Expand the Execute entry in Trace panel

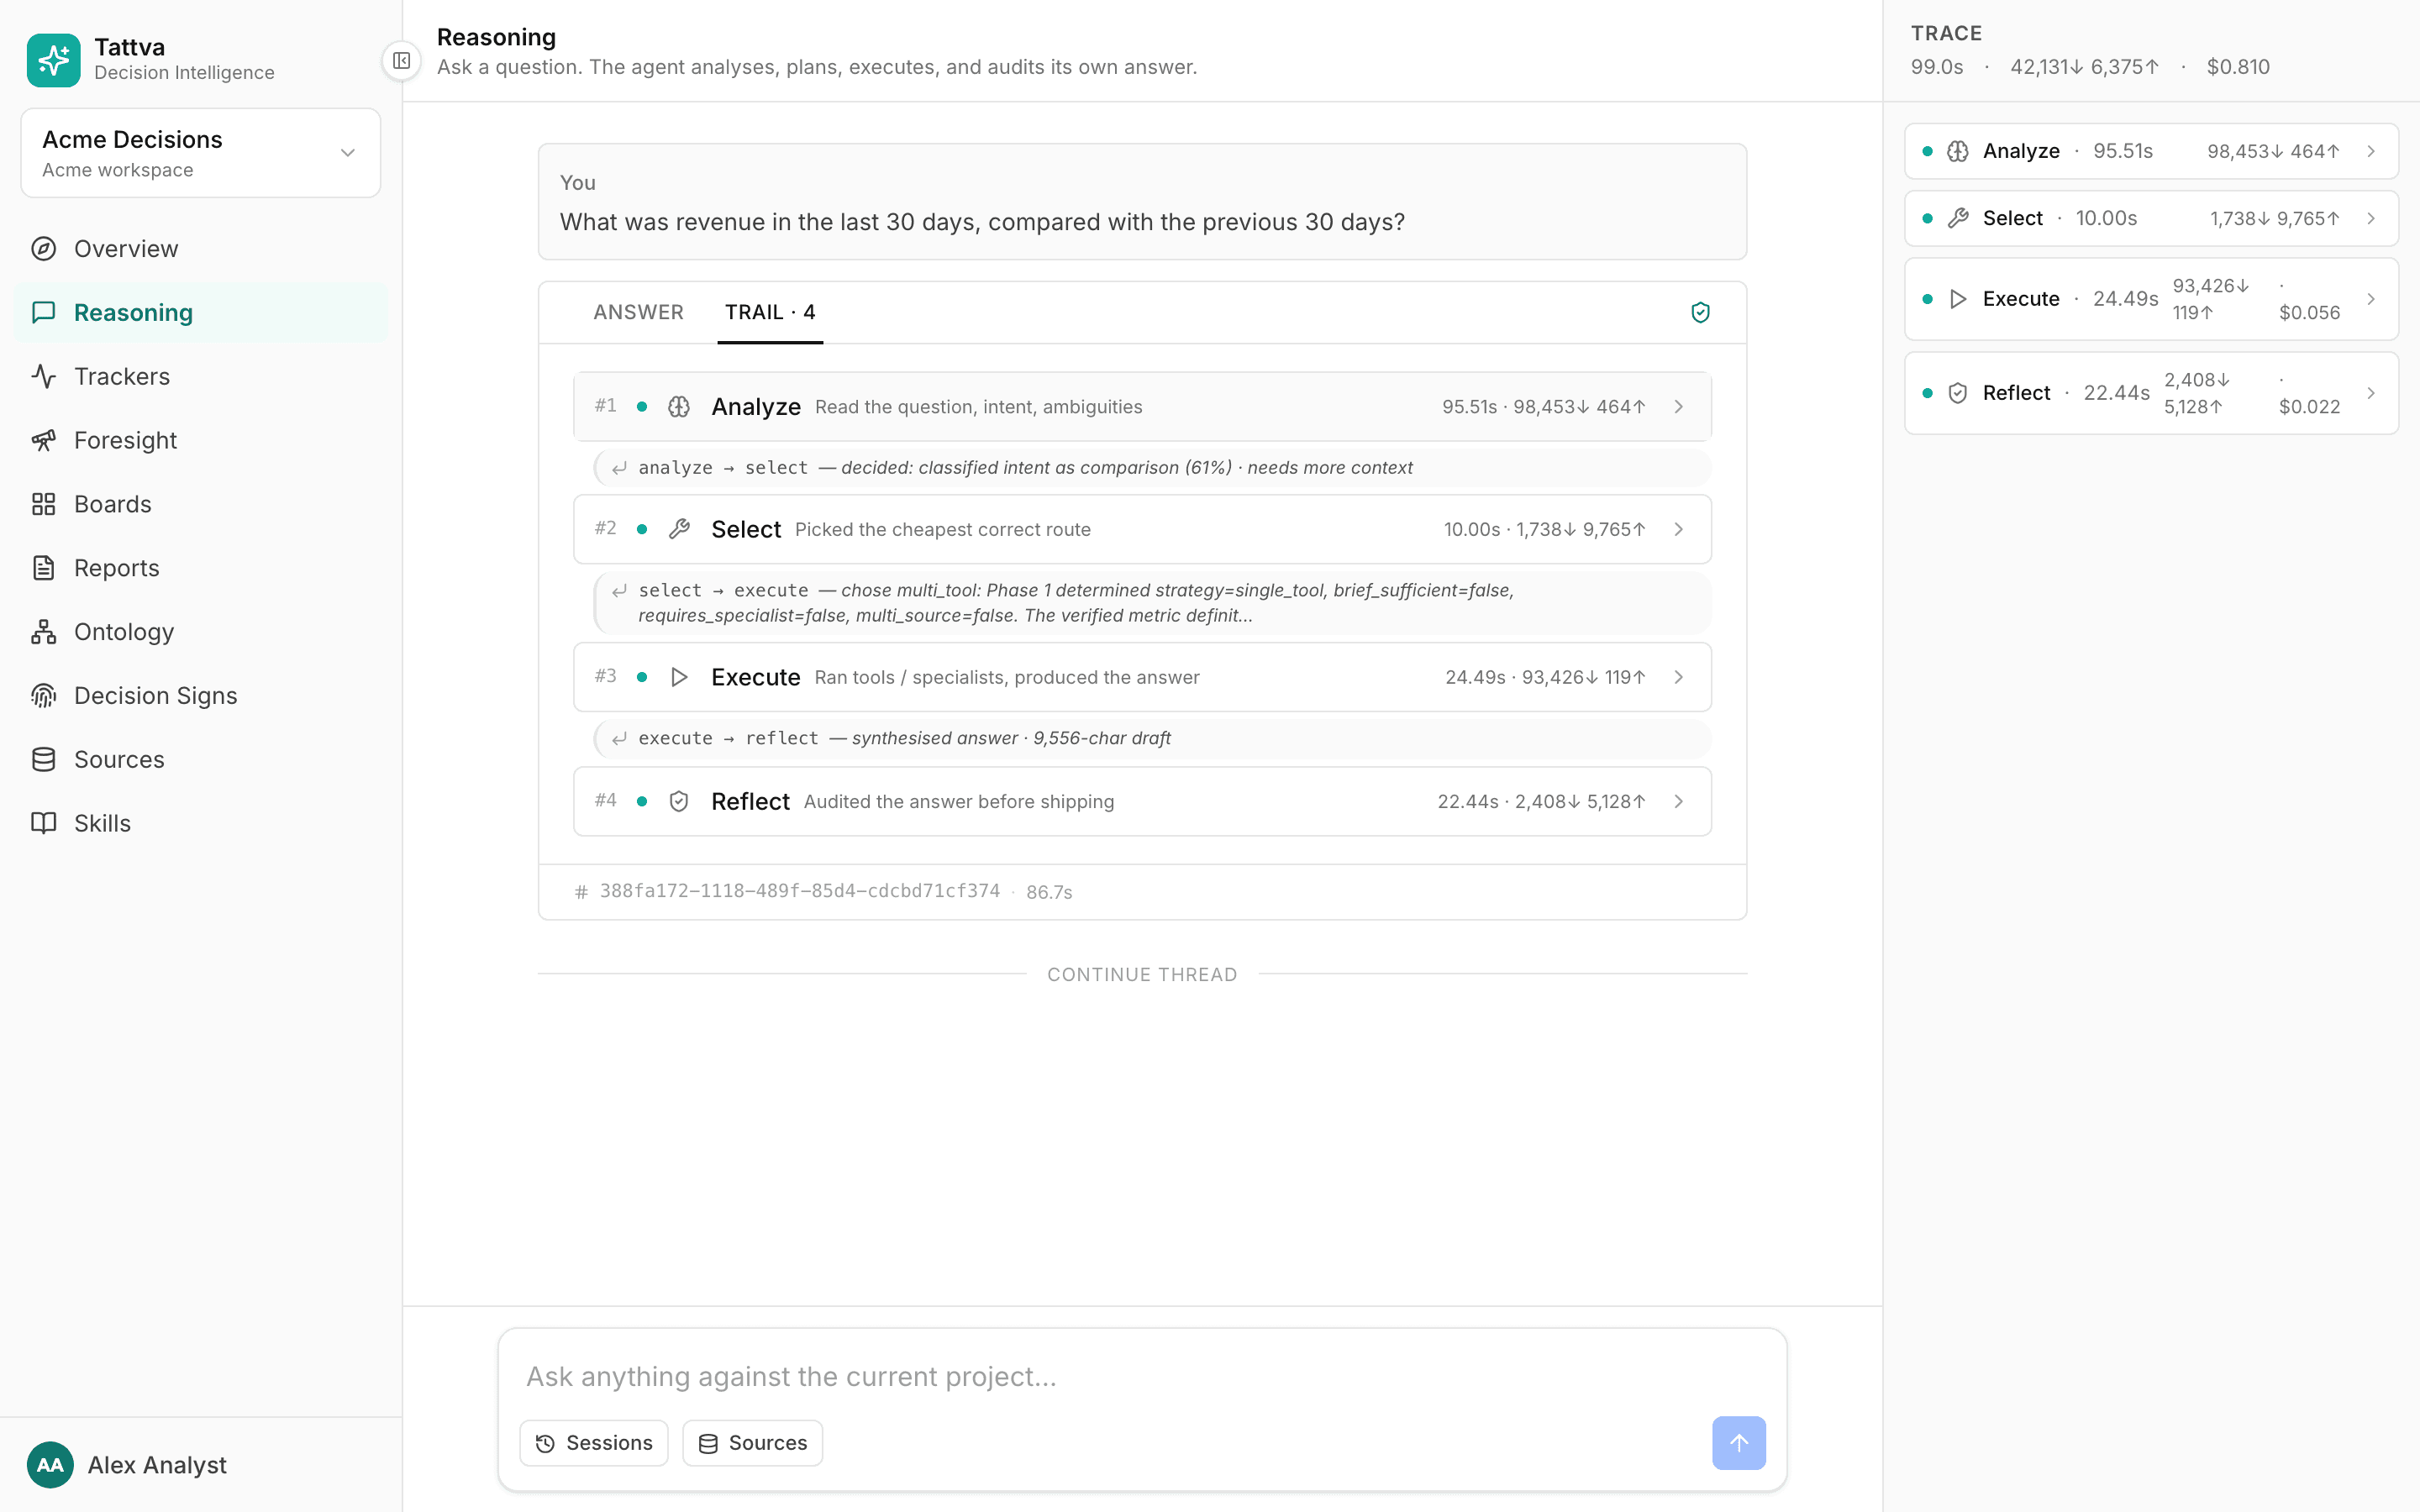click(x=2151, y=299)
